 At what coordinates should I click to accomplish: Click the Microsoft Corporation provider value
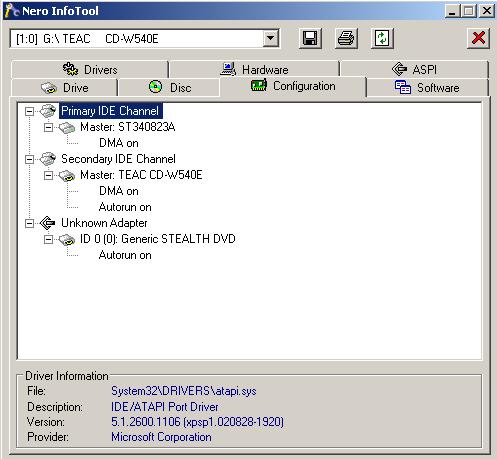[161, 437]
